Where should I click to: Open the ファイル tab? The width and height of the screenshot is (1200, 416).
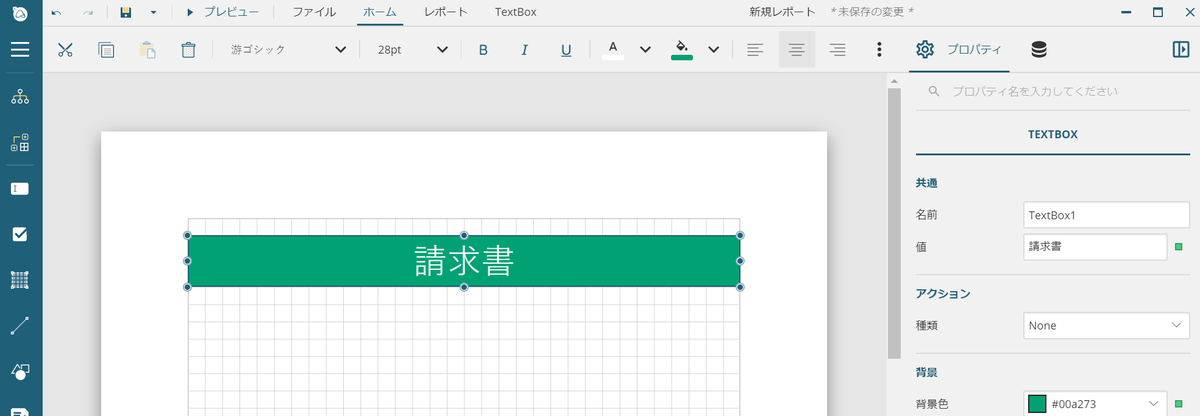[x=314, y=12]
